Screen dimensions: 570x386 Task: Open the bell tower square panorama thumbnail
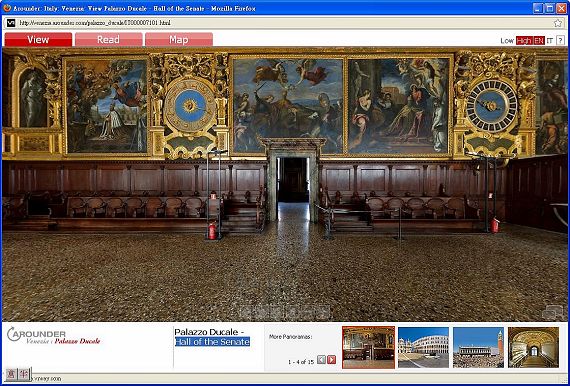pyautogui.click(x=478, y=347)
